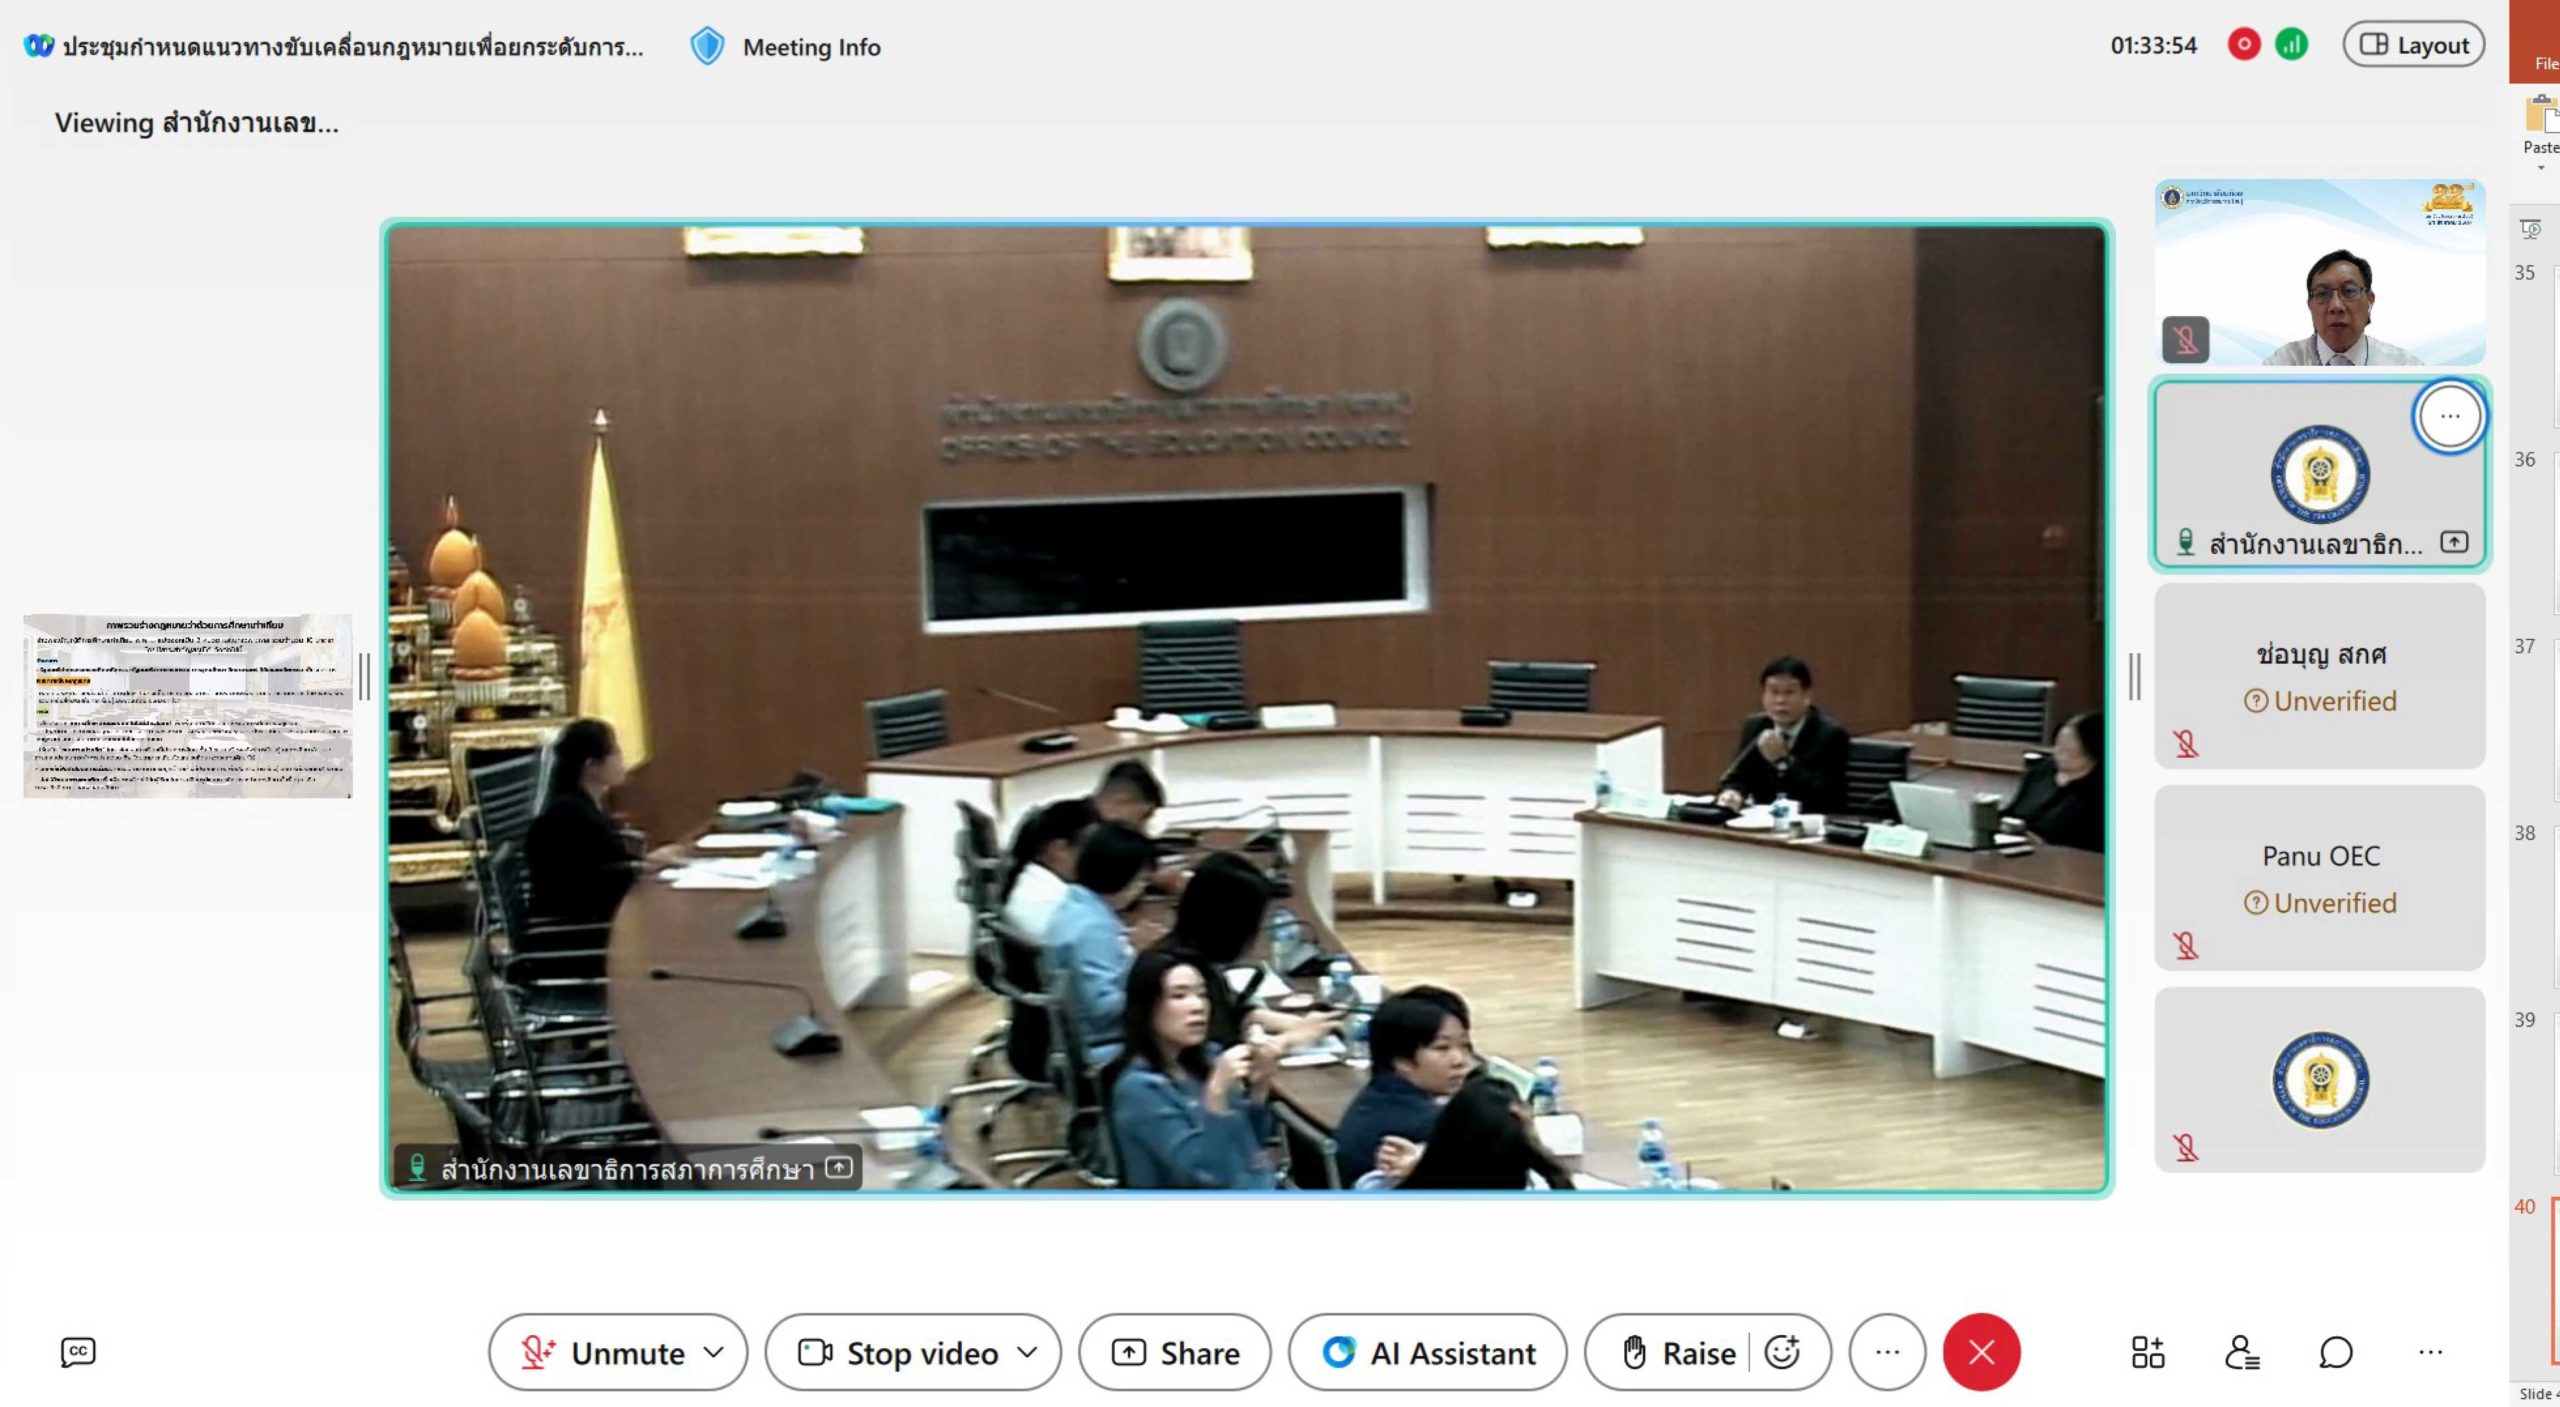Click the red recording indicator icon
Image resolution: width=2560 pixels, height=1407 pixels.
(x=2244, y=45)
